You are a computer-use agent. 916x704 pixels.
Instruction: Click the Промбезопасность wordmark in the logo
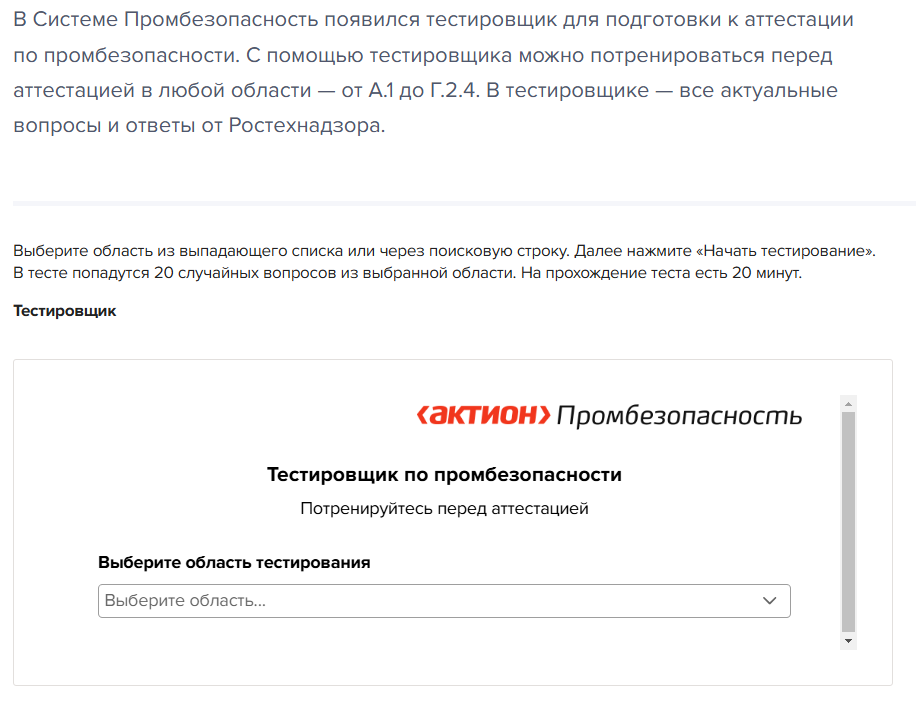(x=679, y=416)
